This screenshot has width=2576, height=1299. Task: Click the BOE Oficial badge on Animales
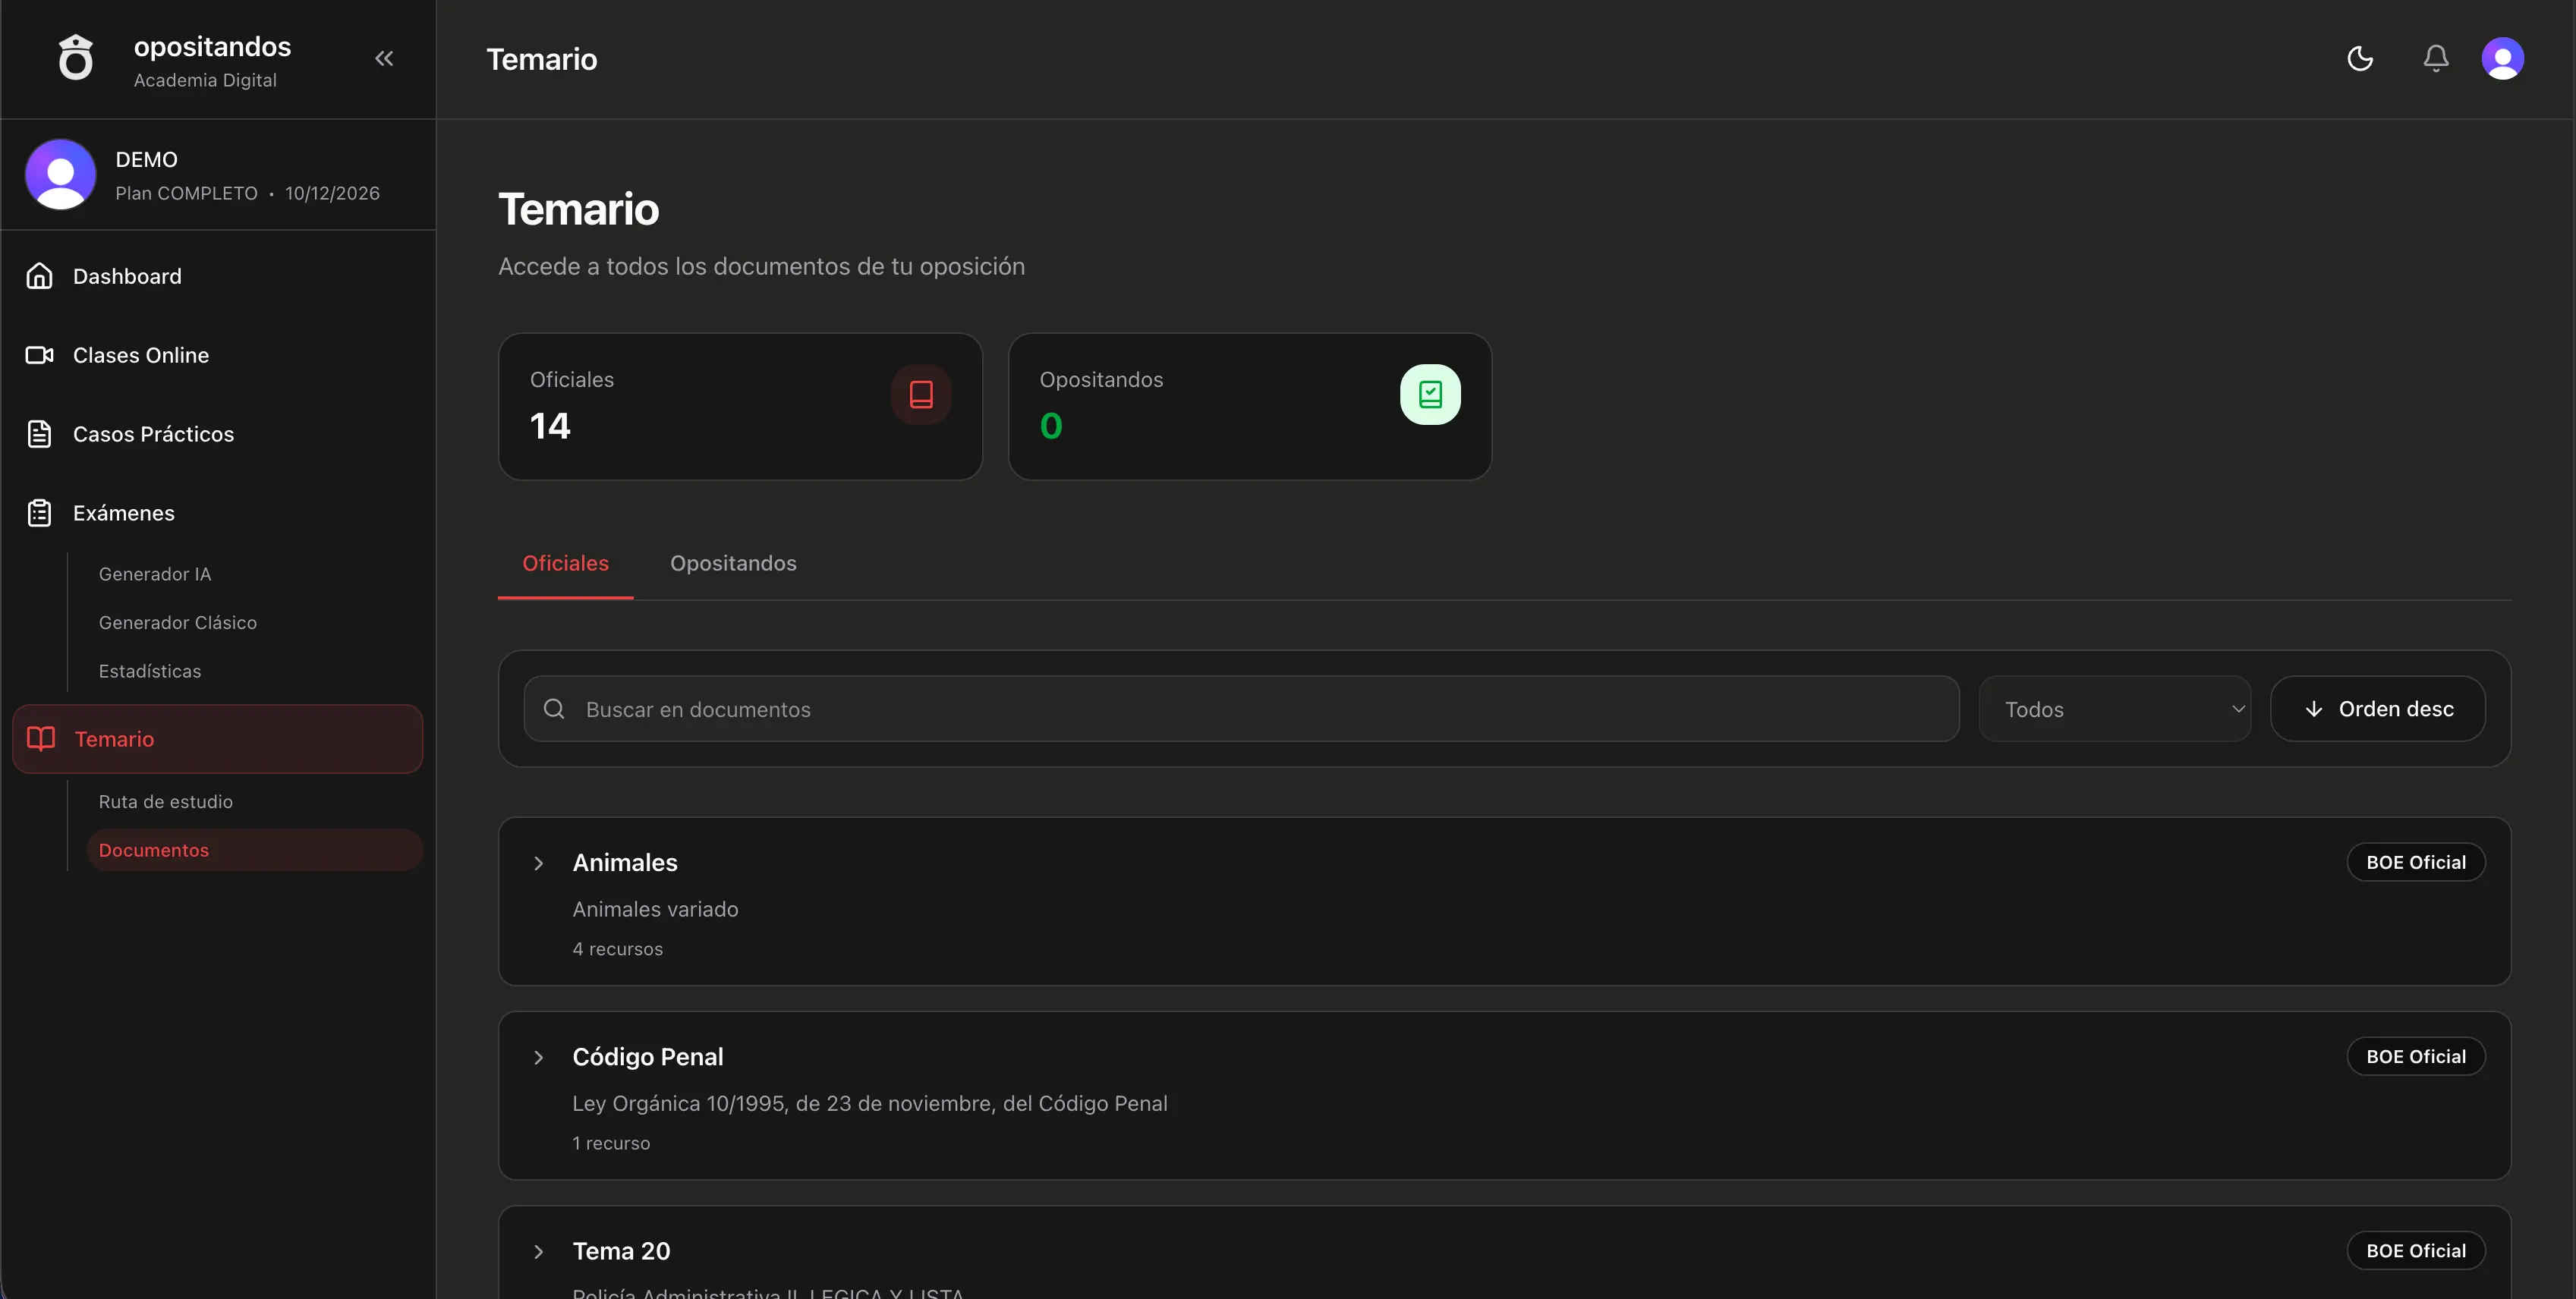[2416, 862]
